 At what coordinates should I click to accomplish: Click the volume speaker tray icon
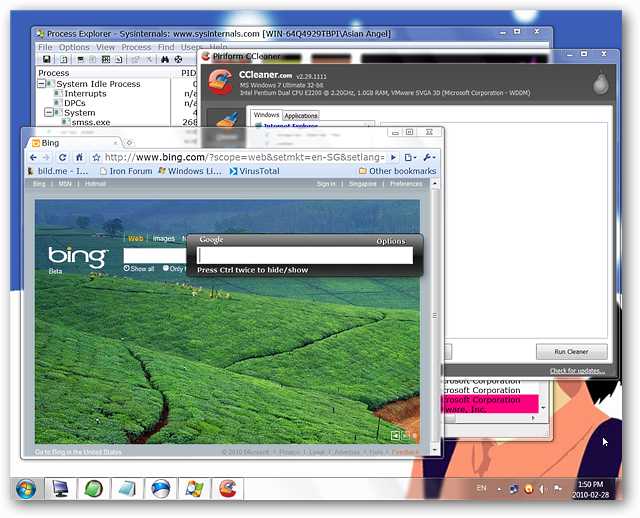coord(542,489)
